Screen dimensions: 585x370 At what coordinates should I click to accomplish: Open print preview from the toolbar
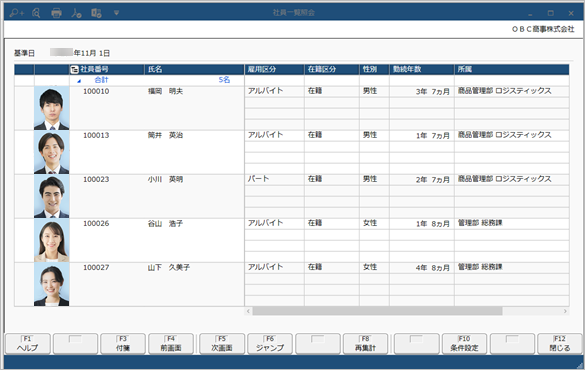(x=36, y=13)
